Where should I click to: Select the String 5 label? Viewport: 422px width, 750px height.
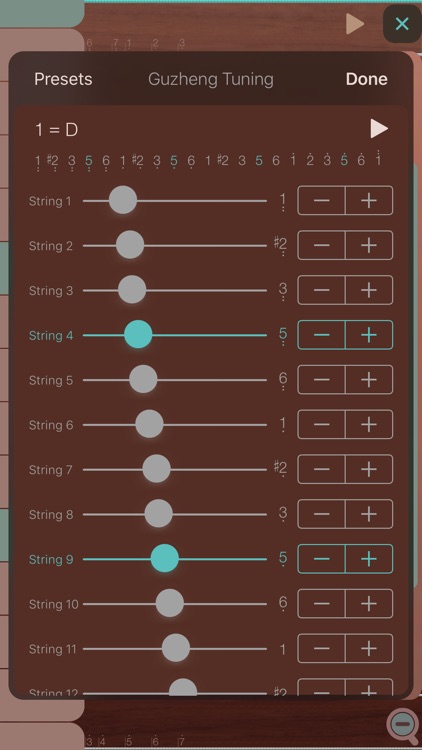click(x=51, y=380)
